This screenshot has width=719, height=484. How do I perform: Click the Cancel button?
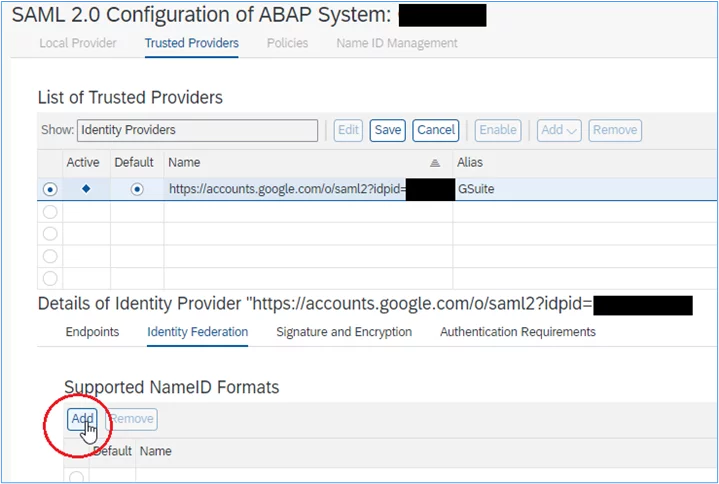point(436,130)
